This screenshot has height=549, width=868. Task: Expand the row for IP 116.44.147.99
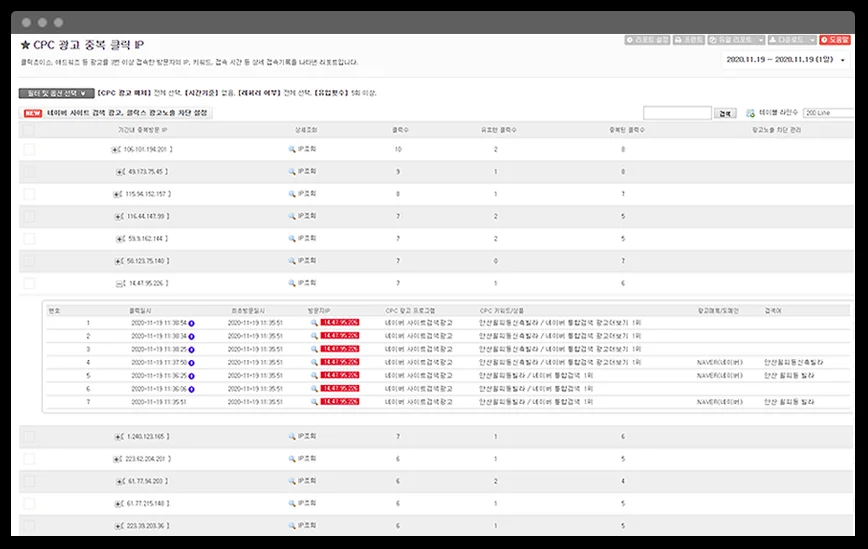[x=119, y=216]
